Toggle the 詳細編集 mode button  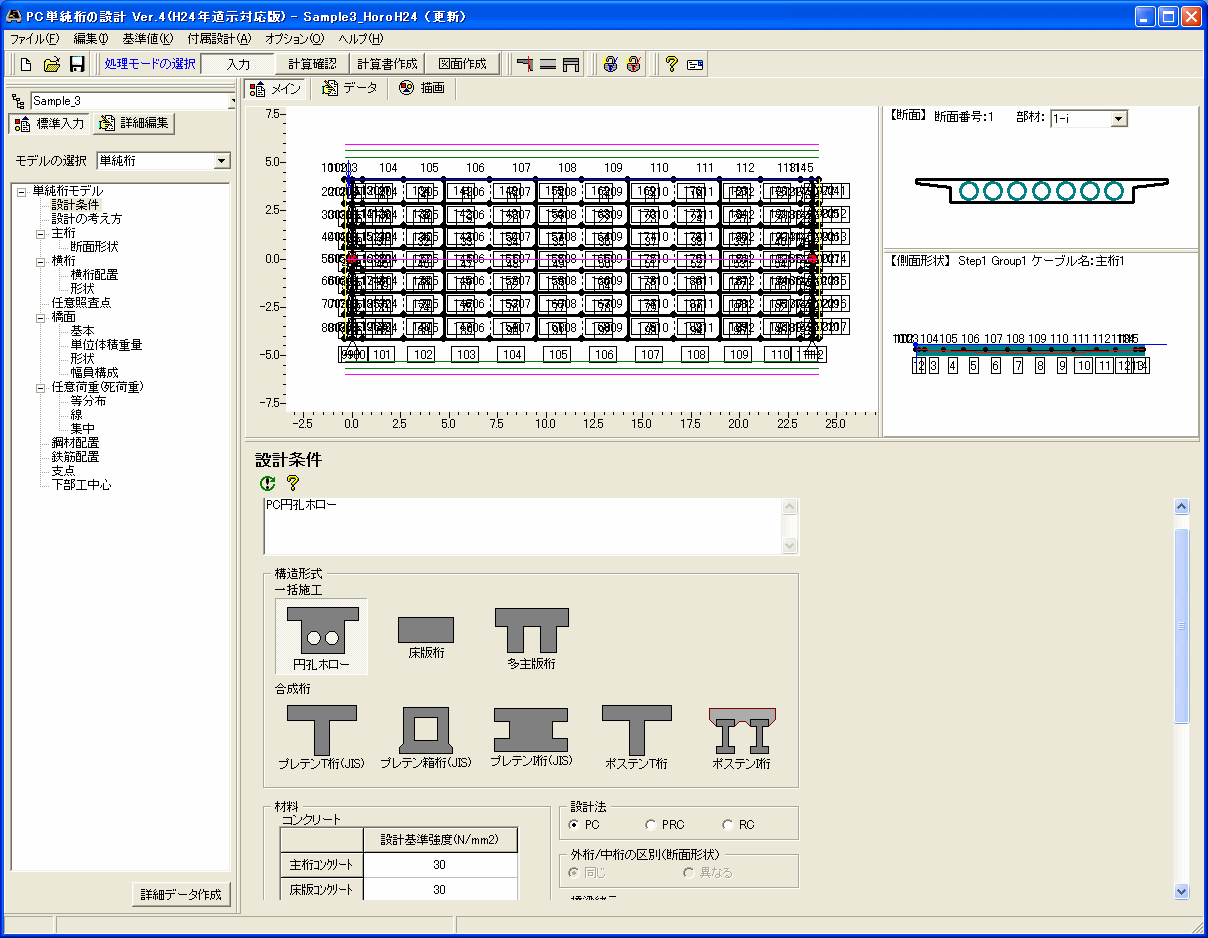[135, 124]
